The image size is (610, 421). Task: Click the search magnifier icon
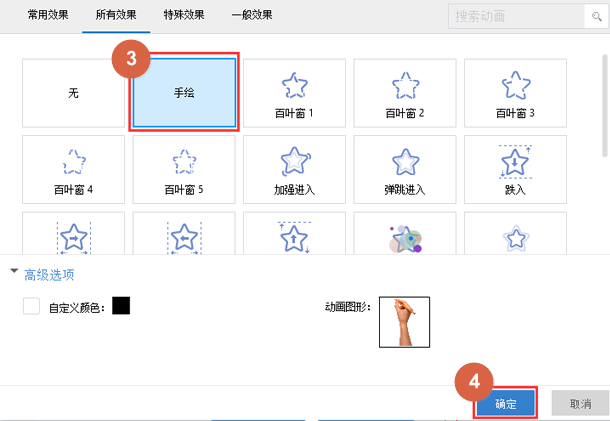tap(596, 17)
